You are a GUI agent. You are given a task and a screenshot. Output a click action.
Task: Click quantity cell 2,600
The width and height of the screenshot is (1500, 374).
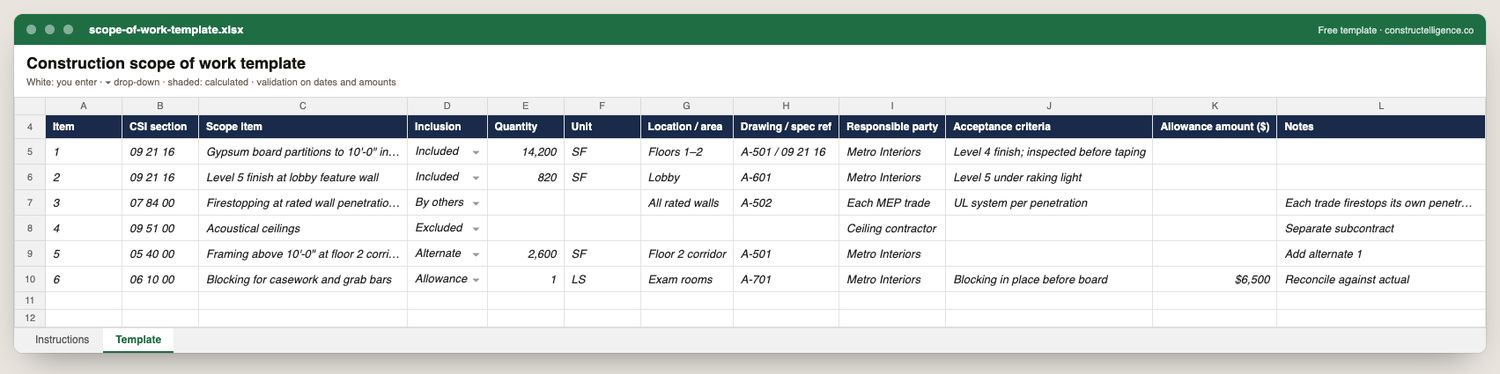[x=526, y=254]
